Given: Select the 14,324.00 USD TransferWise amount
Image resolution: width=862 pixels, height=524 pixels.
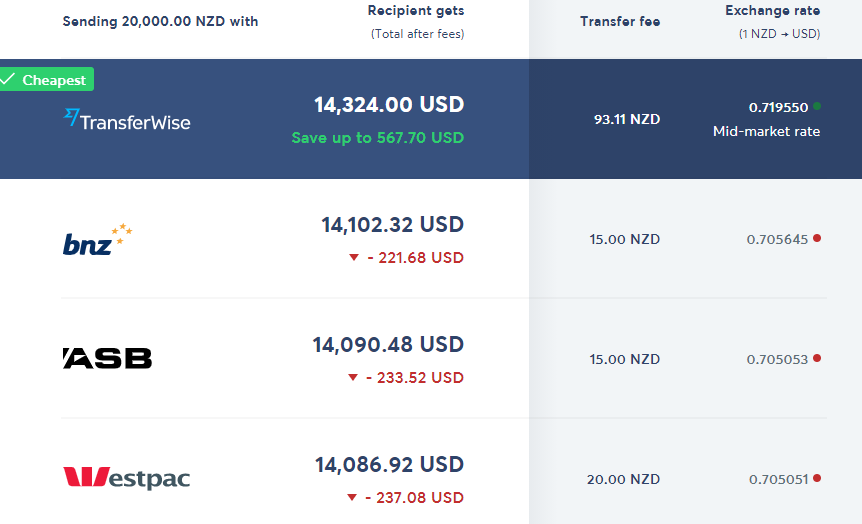Looking at the screenshot, I should coord(389,105).
